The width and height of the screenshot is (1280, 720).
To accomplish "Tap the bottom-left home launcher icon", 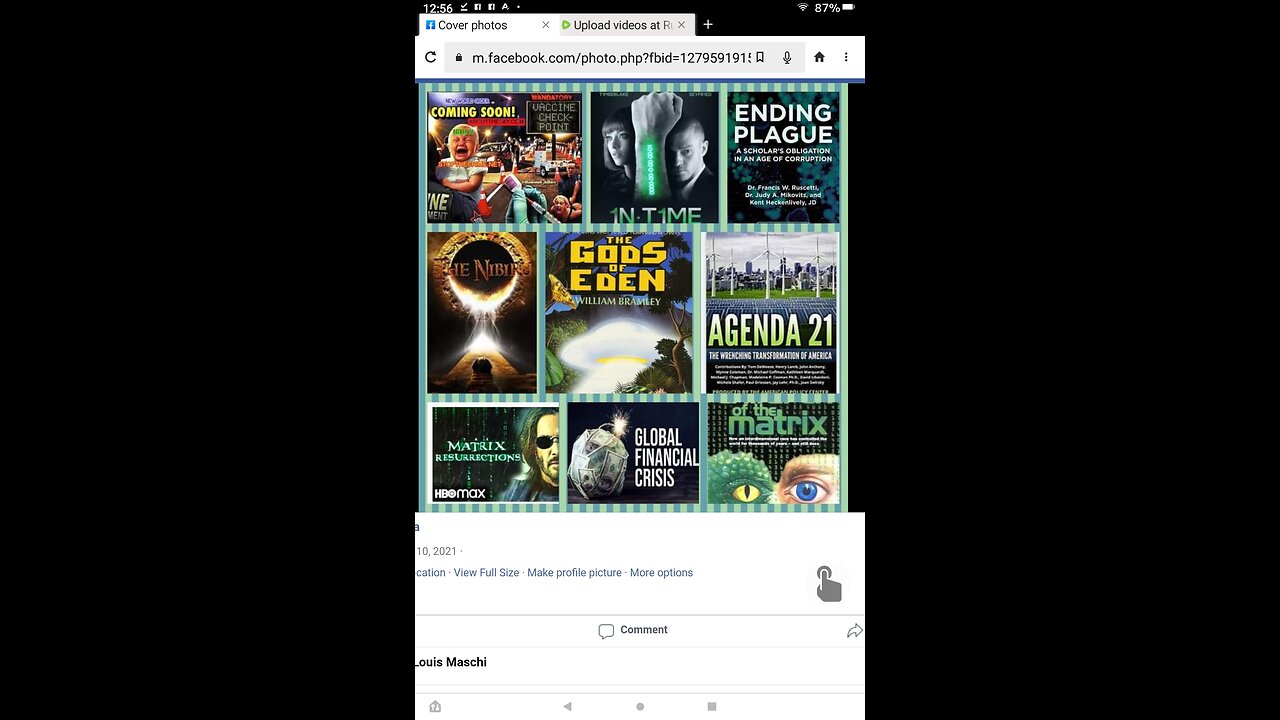I will 435,706.
